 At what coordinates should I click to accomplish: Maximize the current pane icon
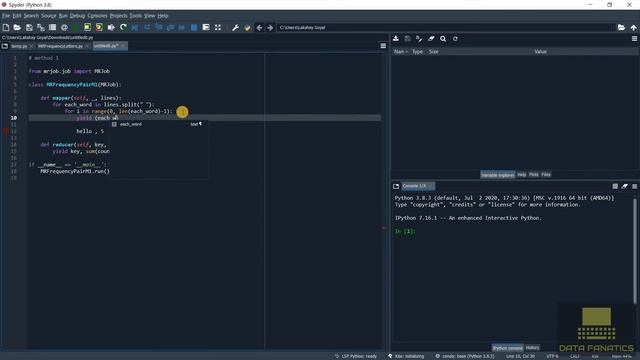(218, 27)
